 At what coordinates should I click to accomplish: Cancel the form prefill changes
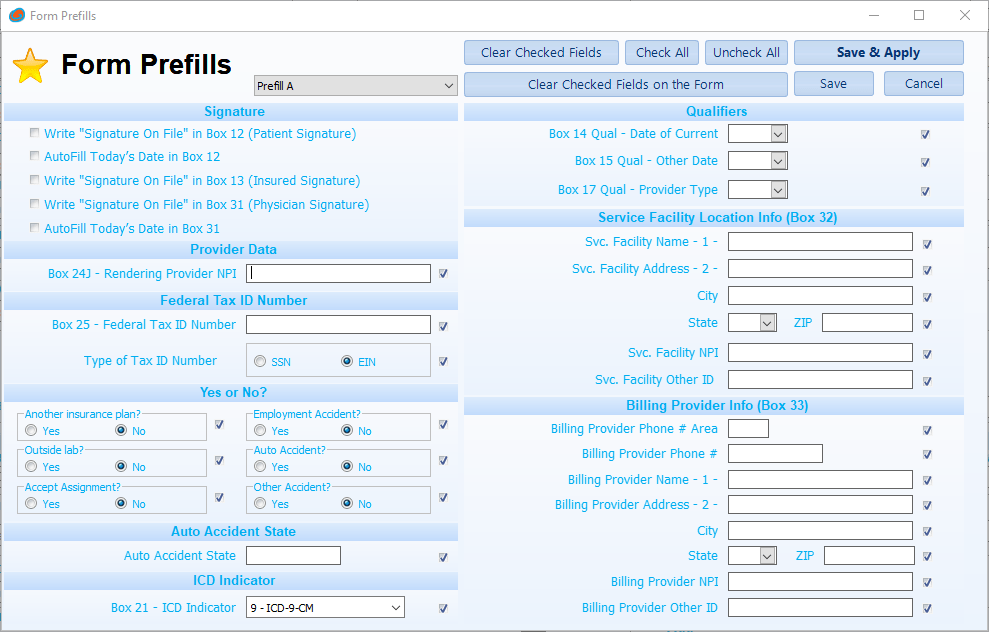pos(923,84)
